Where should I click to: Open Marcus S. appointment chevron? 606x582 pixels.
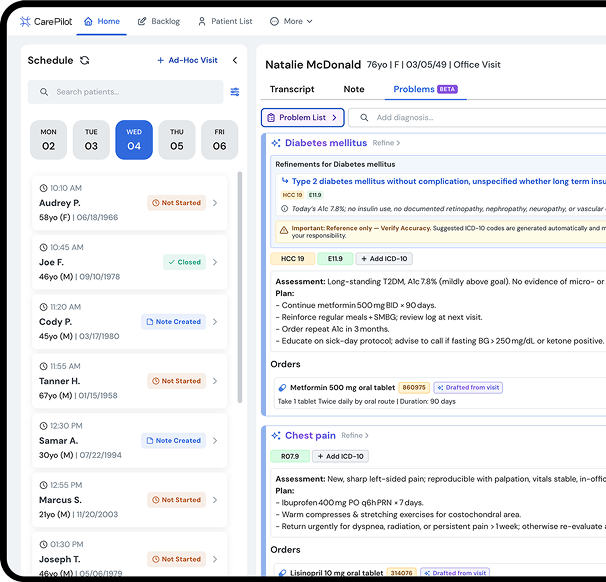click(x=215, y=500)
